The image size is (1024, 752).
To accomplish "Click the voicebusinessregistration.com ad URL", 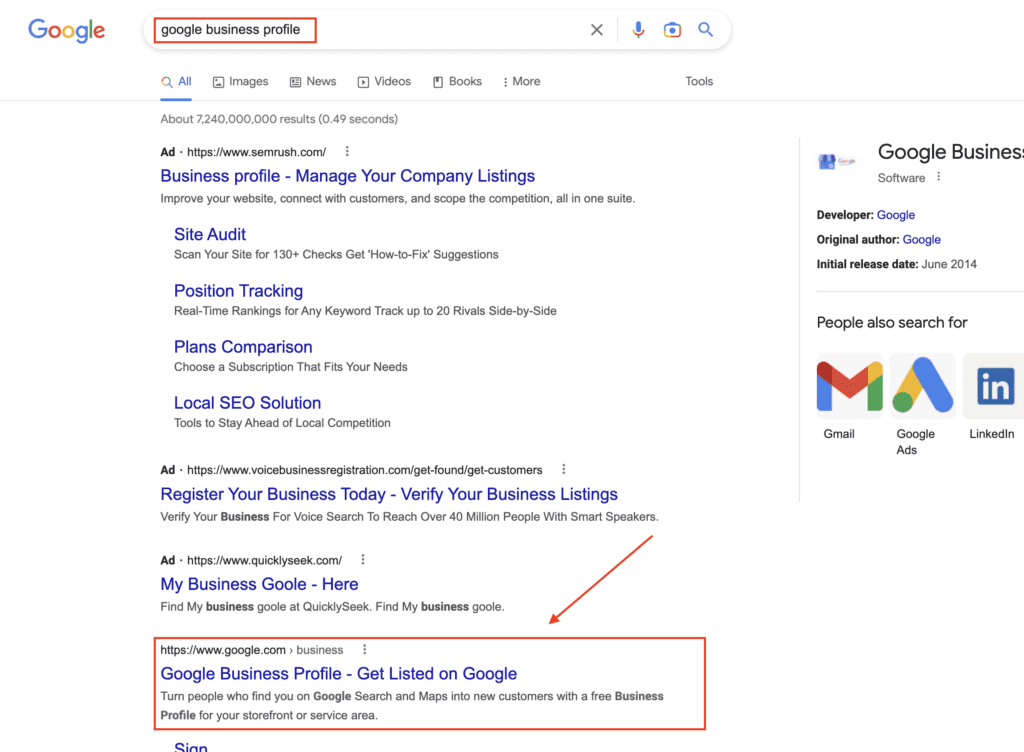I will pos(364,470).
